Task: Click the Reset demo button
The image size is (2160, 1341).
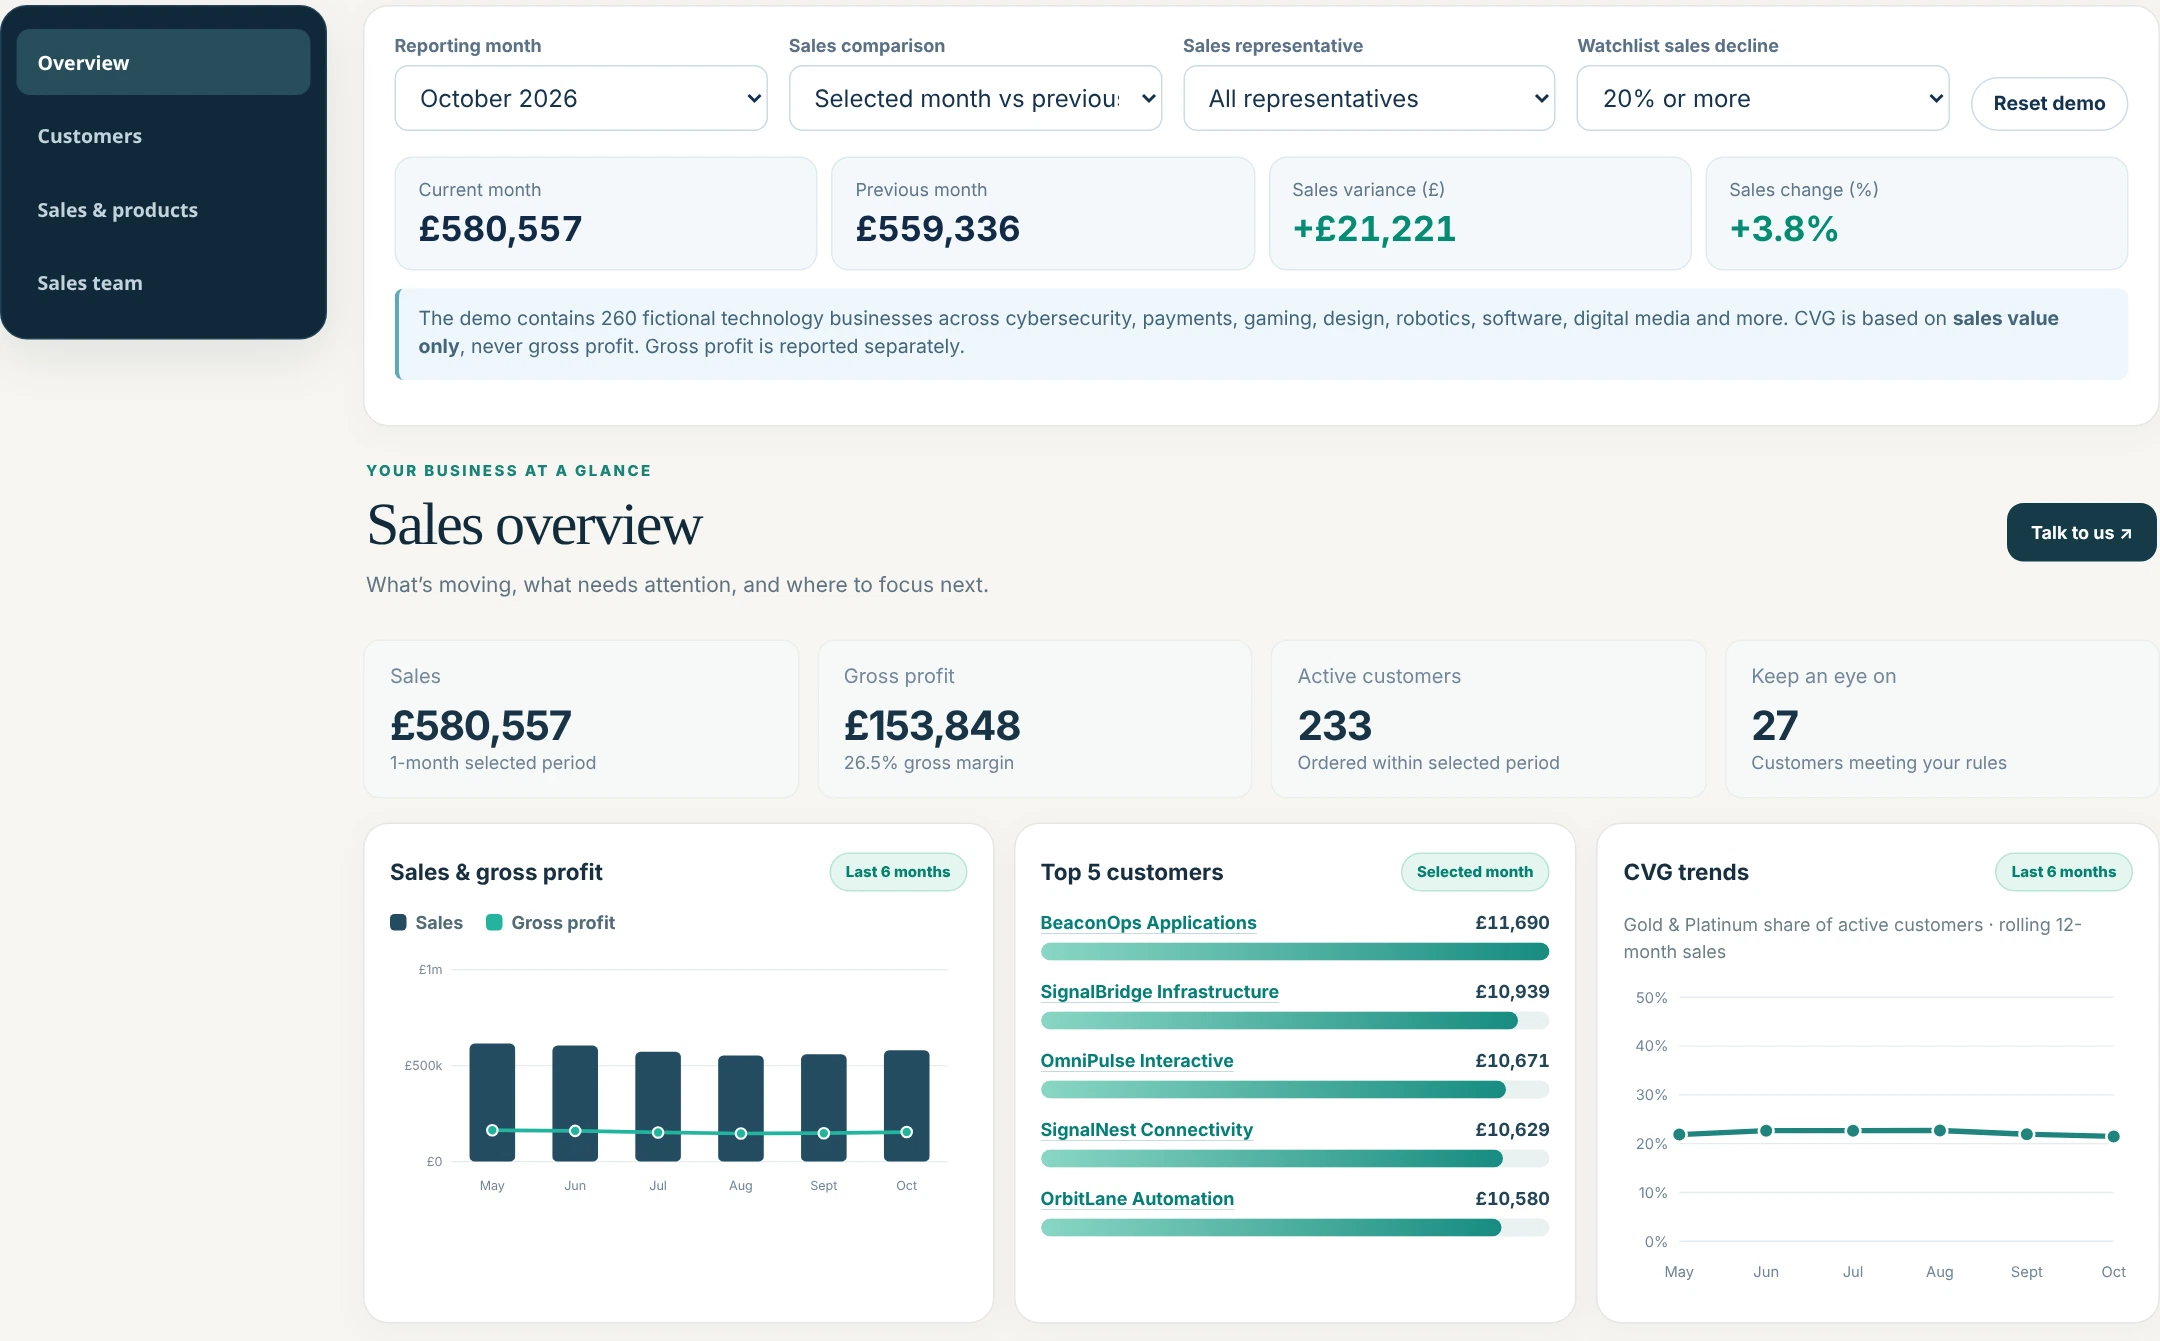Action: coord(2049,103)
